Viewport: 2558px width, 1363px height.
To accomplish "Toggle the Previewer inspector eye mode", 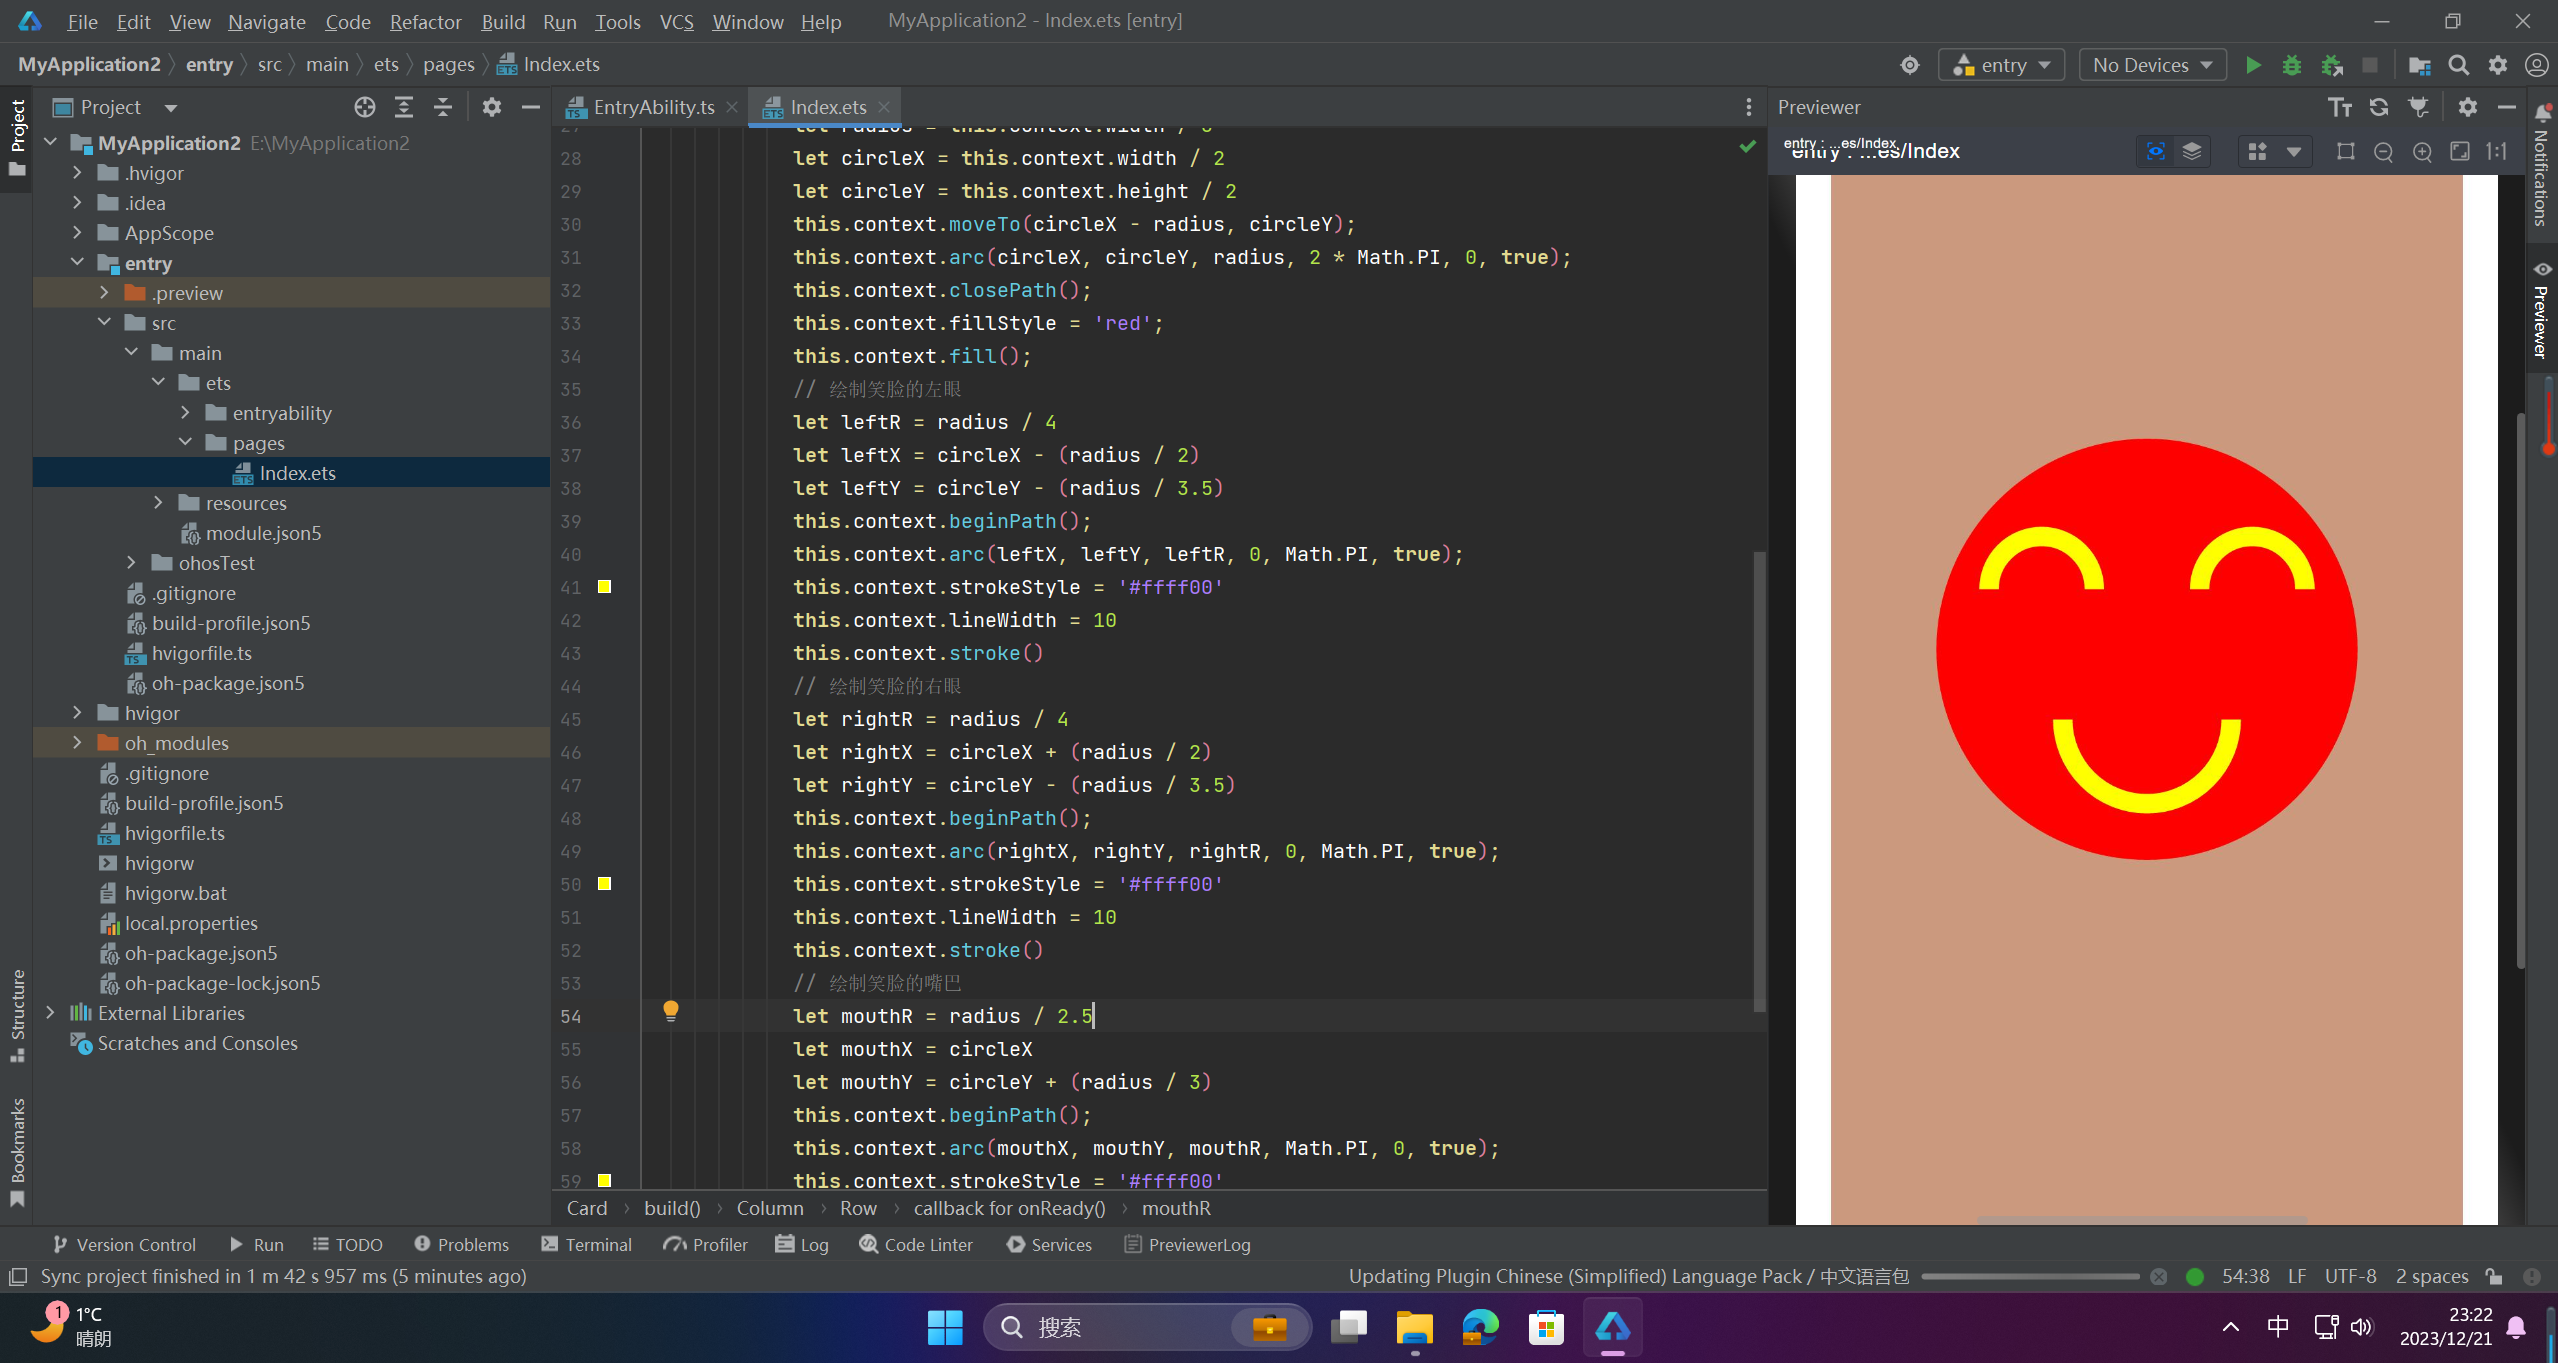I will click(2156, 152).
